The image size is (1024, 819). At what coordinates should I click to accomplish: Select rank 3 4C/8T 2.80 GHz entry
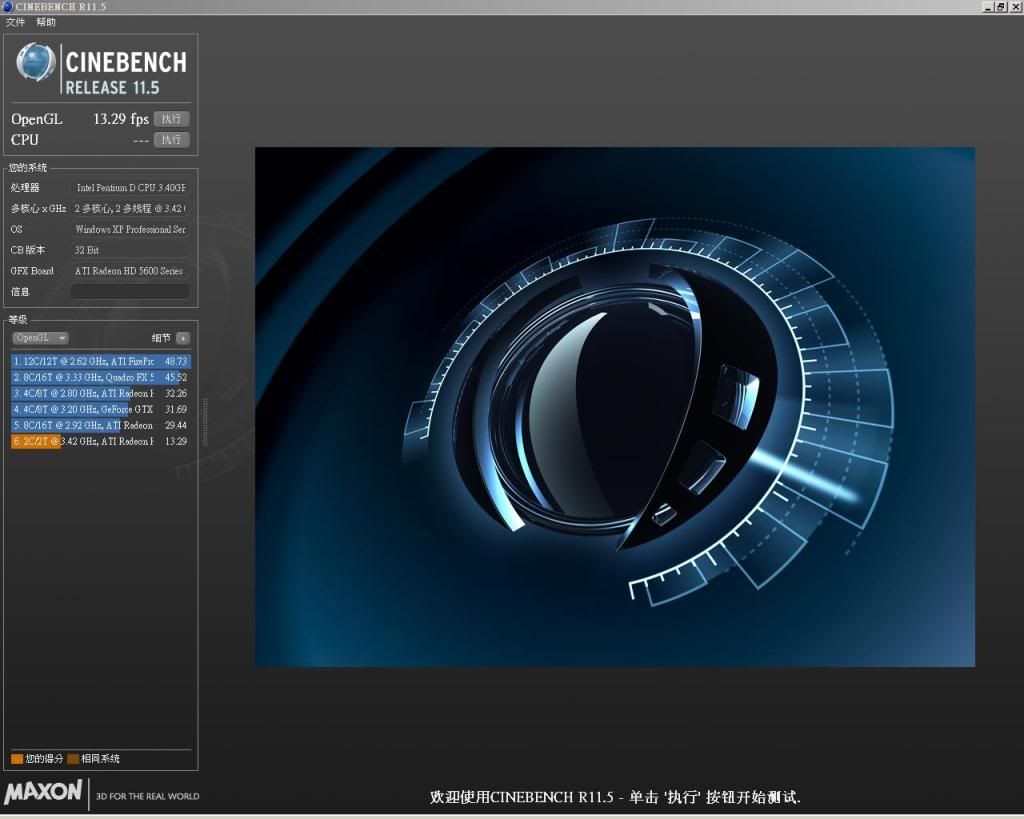click(x=99, y=393)
